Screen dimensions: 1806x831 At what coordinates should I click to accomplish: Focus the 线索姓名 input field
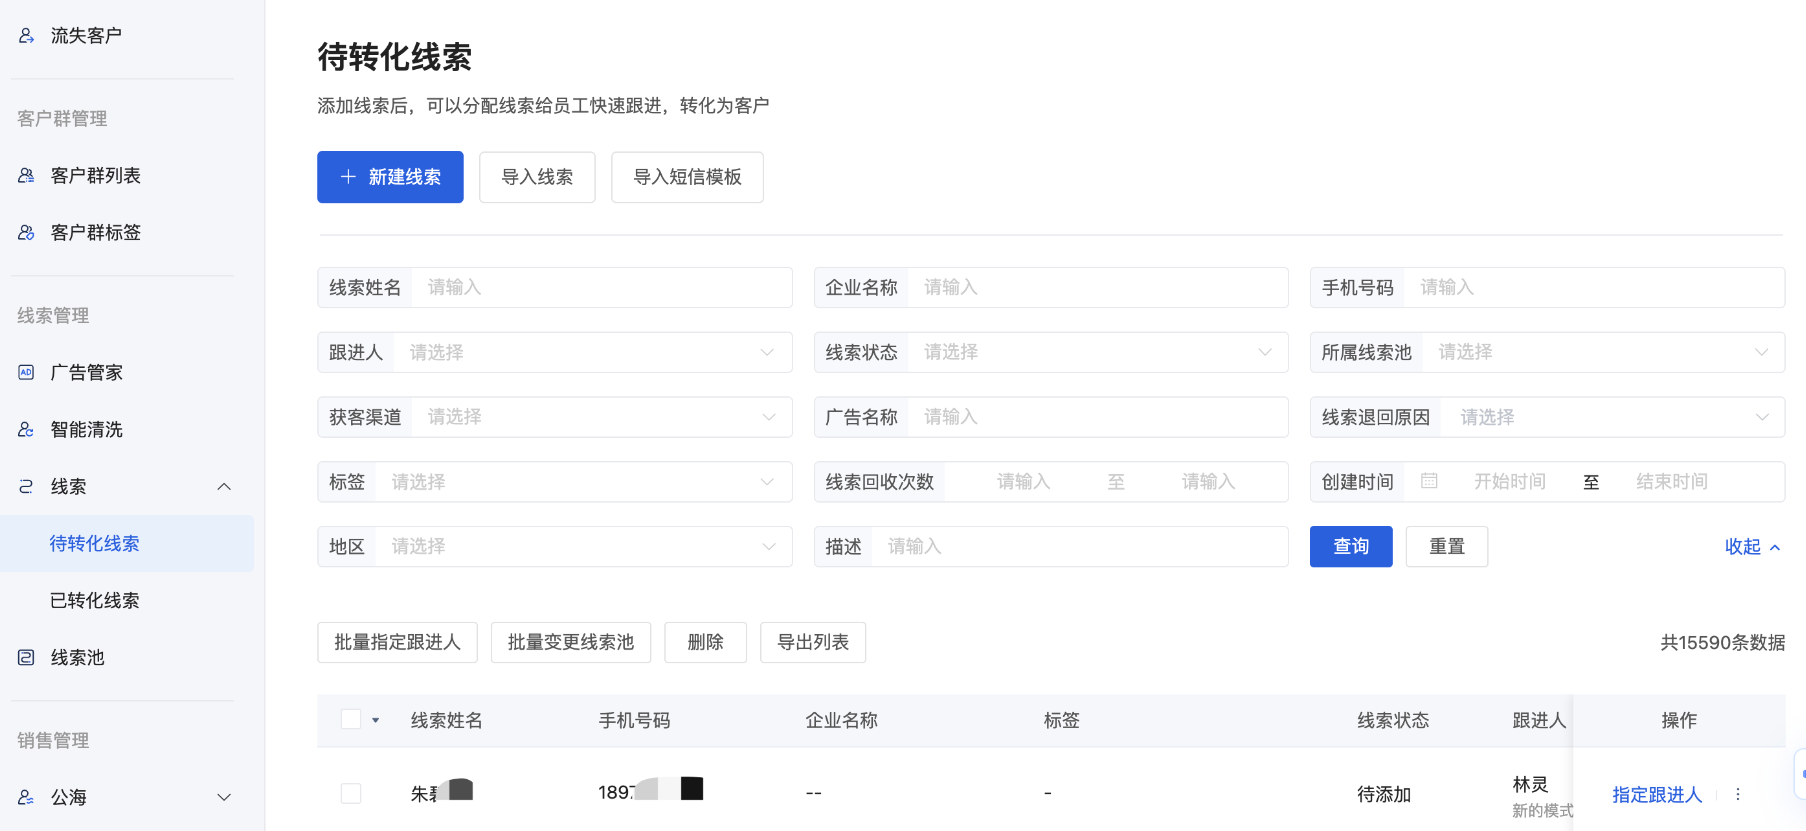coord(555,287)
